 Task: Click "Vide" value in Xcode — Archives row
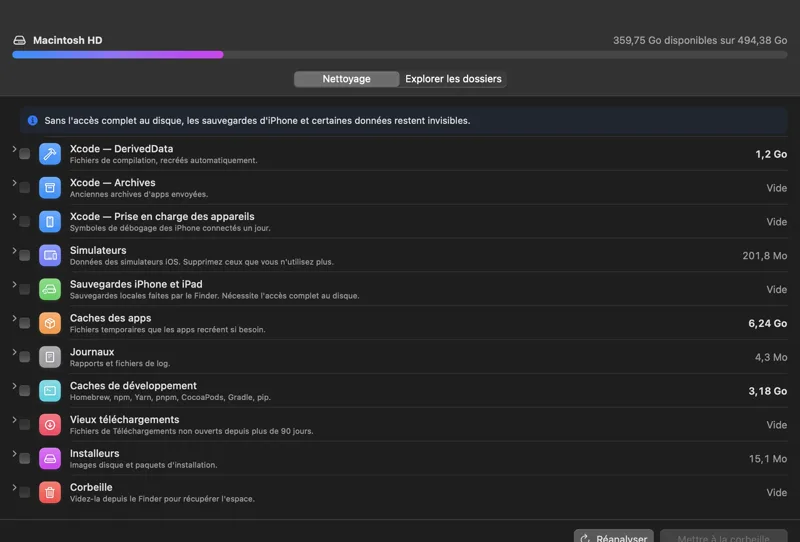point(777,188)
